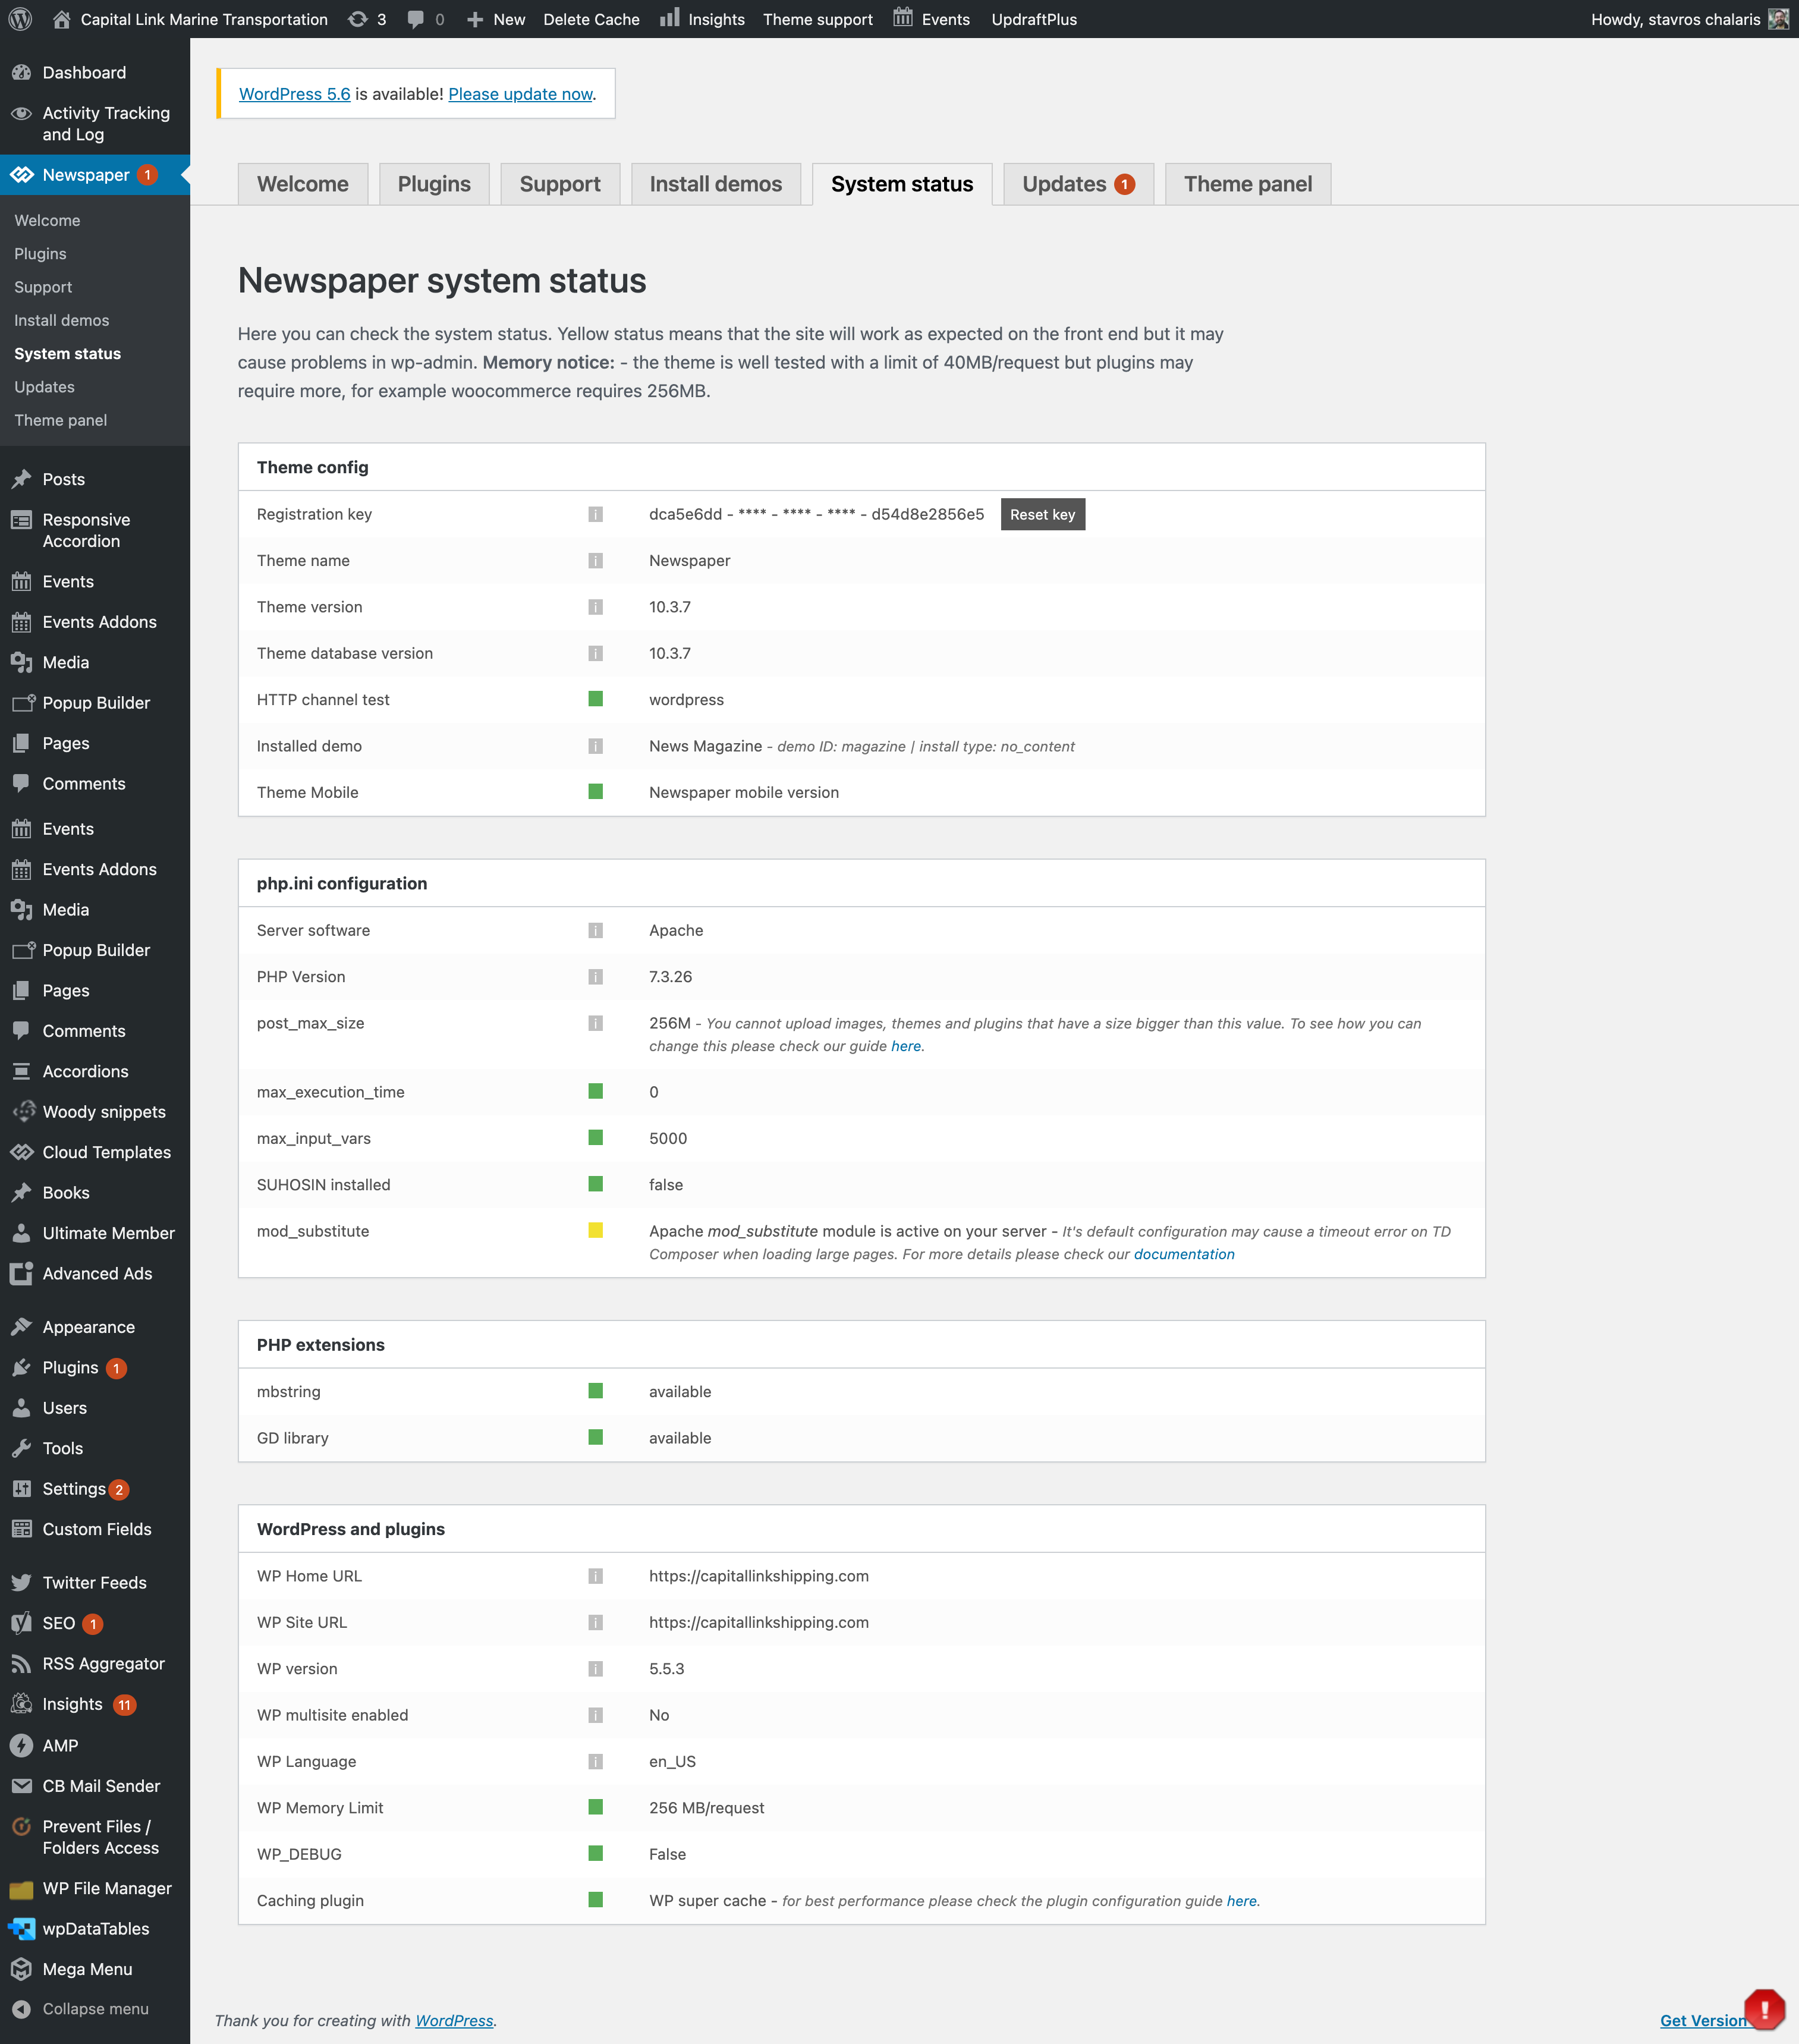Open RSS Aggregator menu

pyautogui.click(x=95, y=1663)
